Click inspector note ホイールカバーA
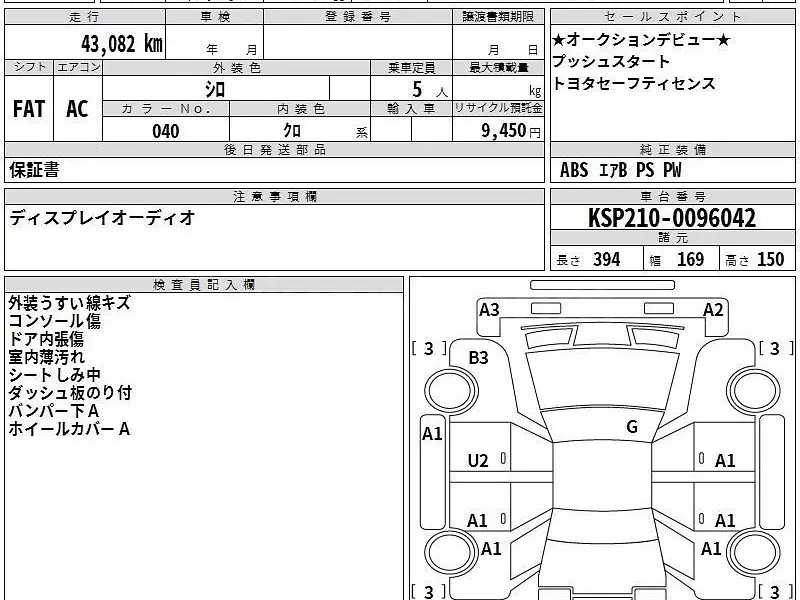 pos(69,429)
